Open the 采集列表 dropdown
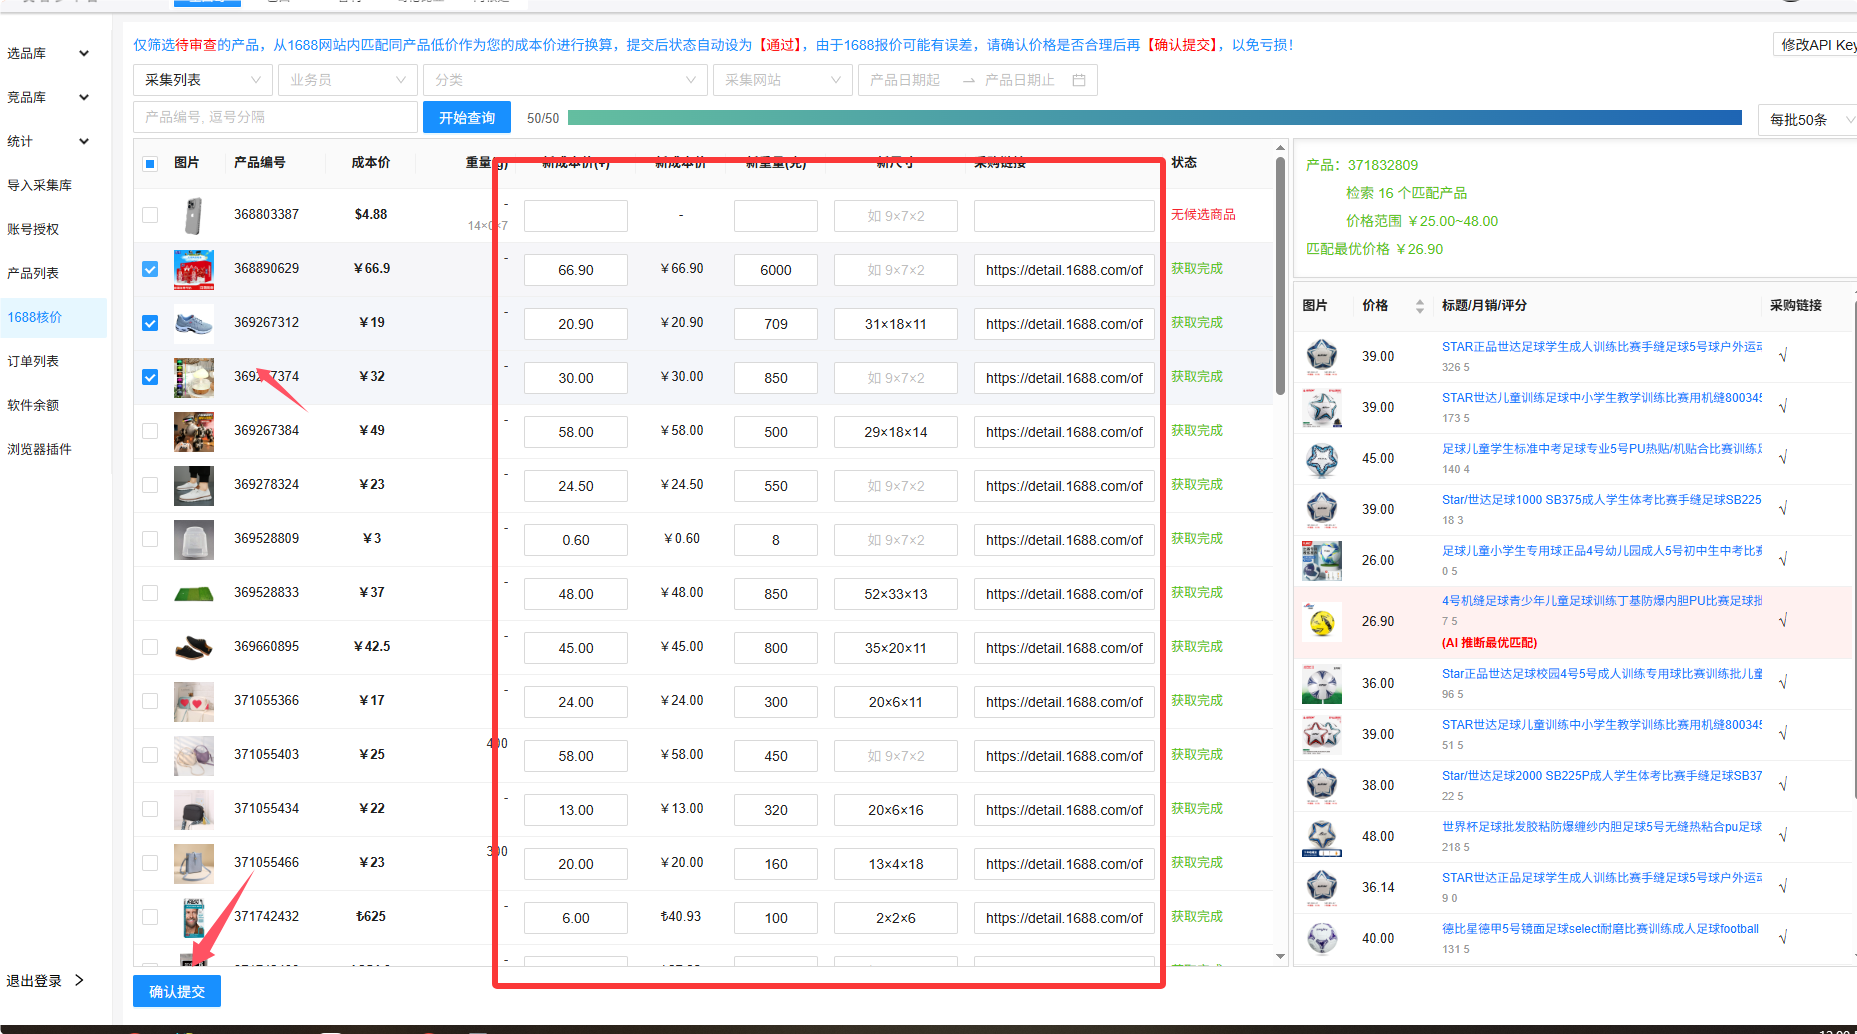Screen dimensions: 1857x1034 coord(204,80)
